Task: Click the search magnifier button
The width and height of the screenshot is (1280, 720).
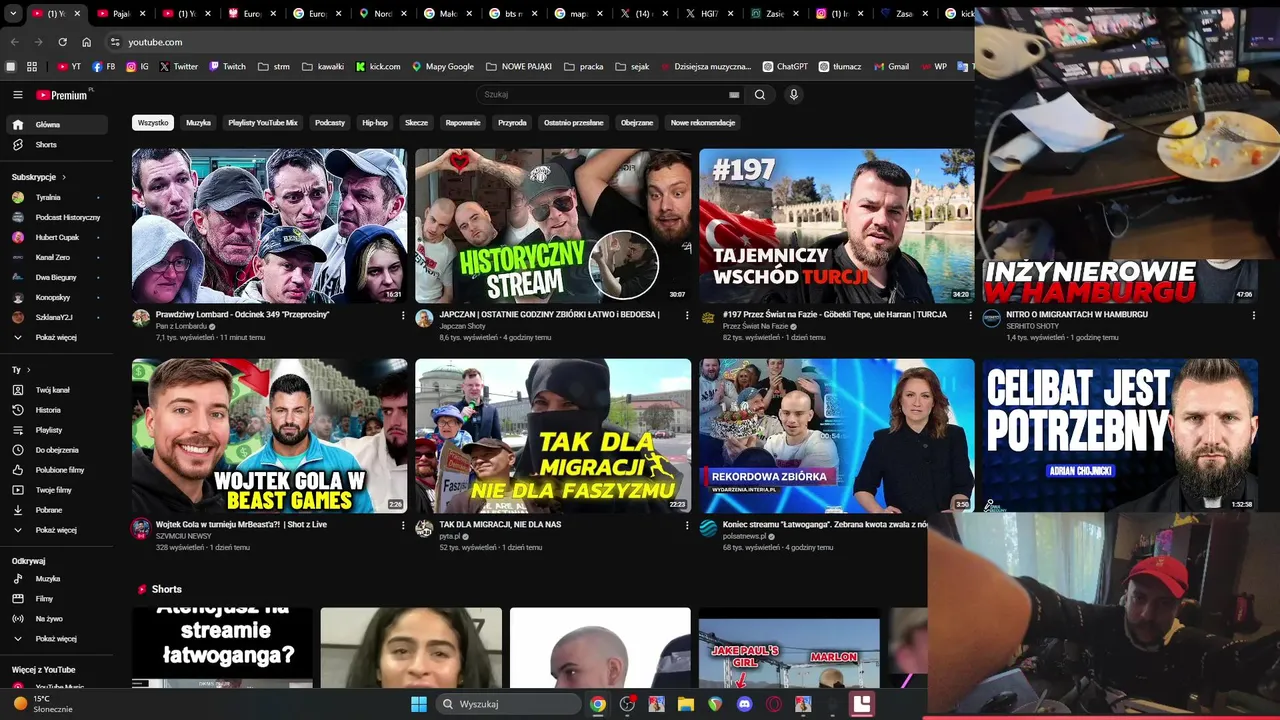Action: click(760, 95)
